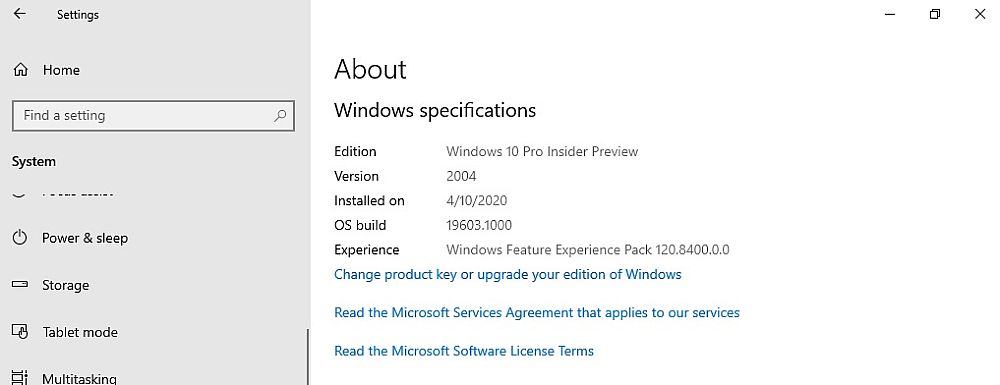The height and width of the screenshot is (385, 1000).
Task: Open the Power & sleep settings page
Action: tap(85, 238)
